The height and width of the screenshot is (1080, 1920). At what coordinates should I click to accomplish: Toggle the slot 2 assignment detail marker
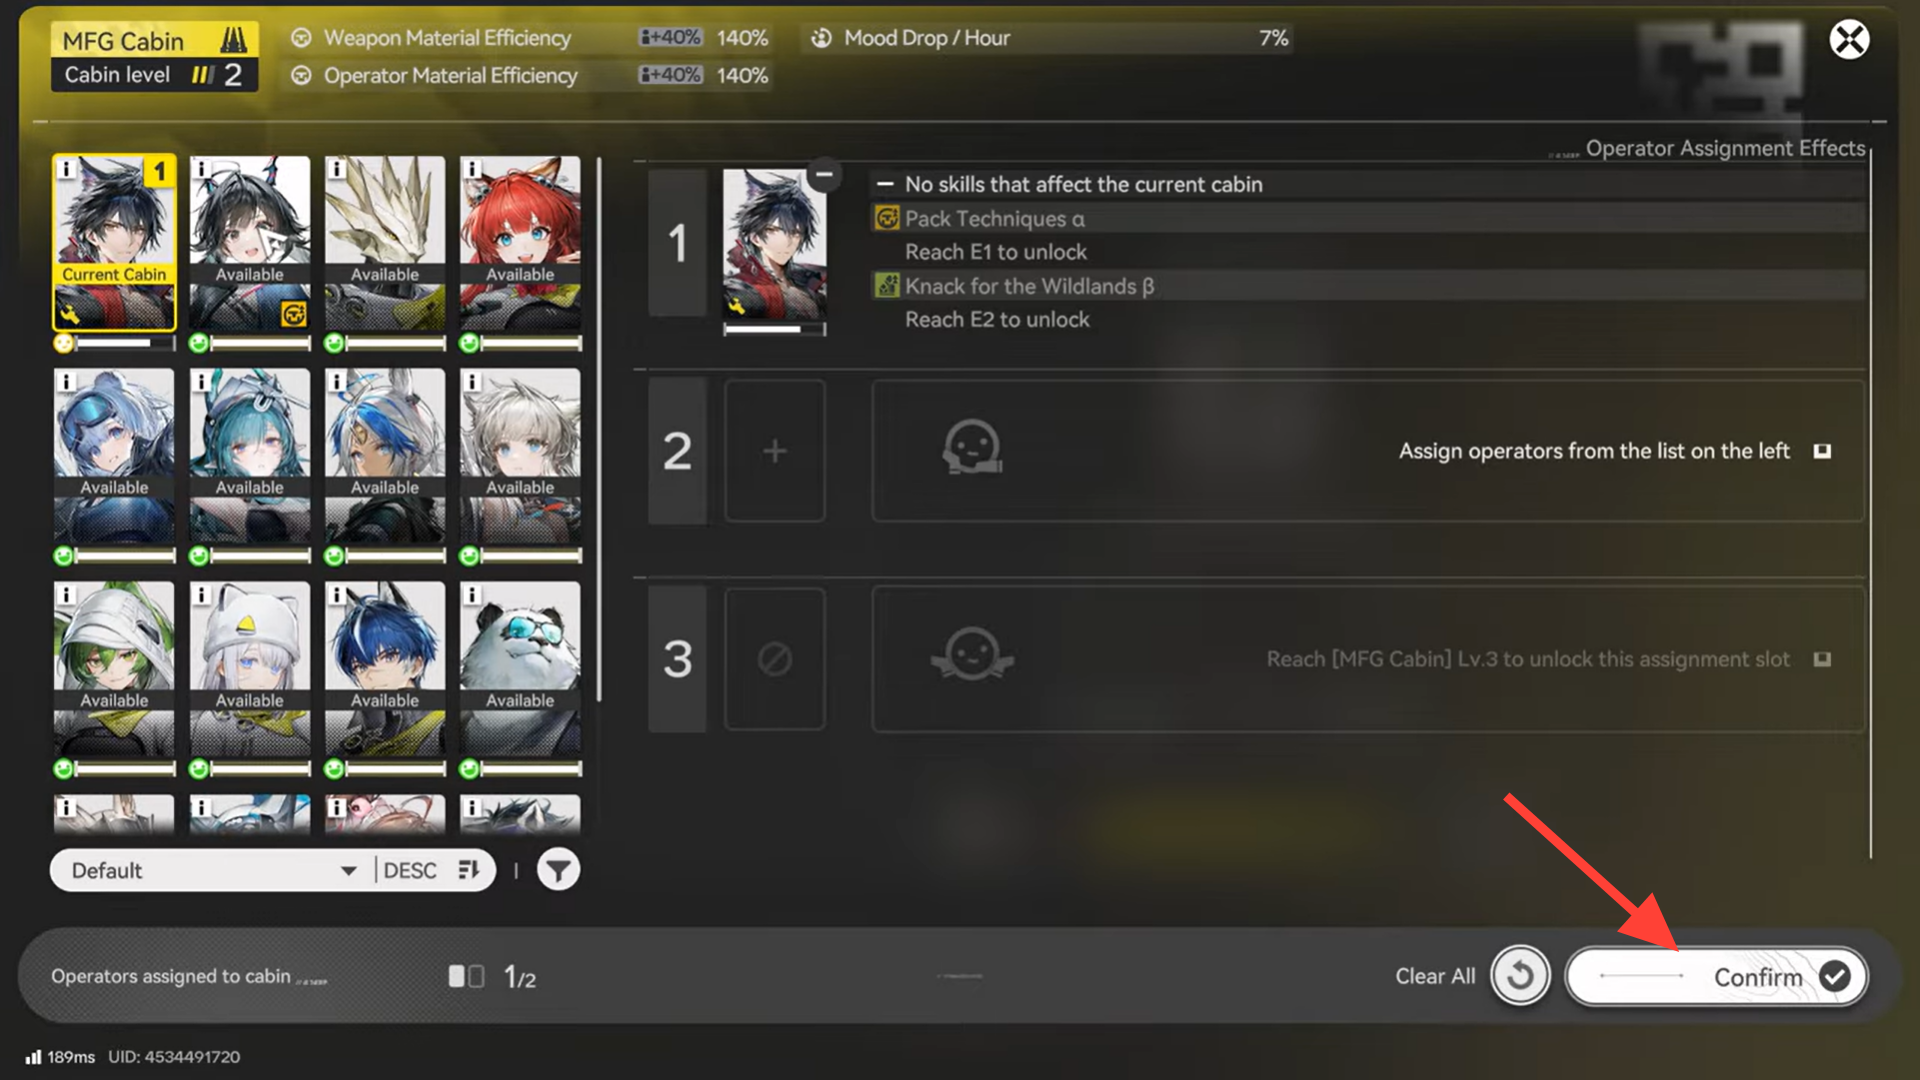(1822, 451)
